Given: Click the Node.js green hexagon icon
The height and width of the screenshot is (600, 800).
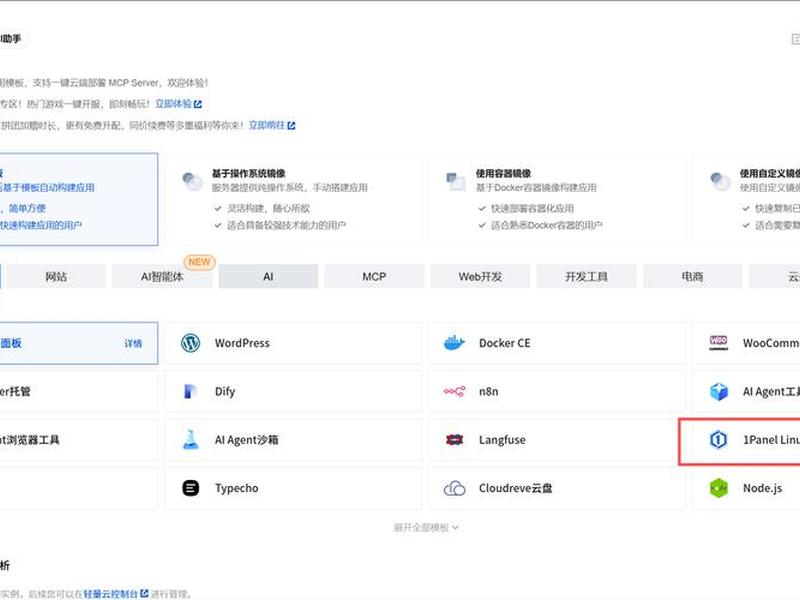Looking at the screenshot, I should tap(718, 488).
